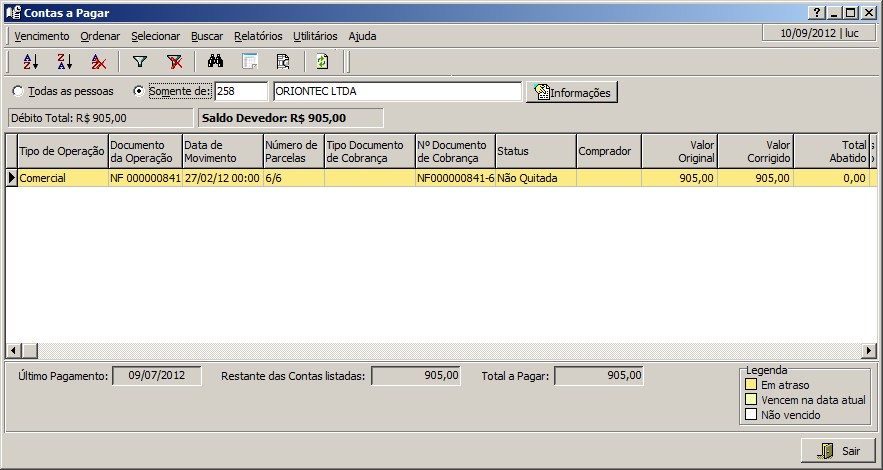The image size is (883, 470).
Task: Remove sorting with the crossed-out A-Z icon
Action: click(98, 62)
